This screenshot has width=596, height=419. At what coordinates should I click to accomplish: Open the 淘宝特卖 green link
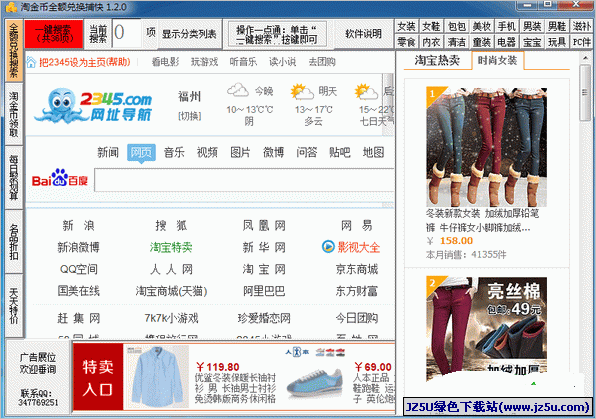click(171, 248)
